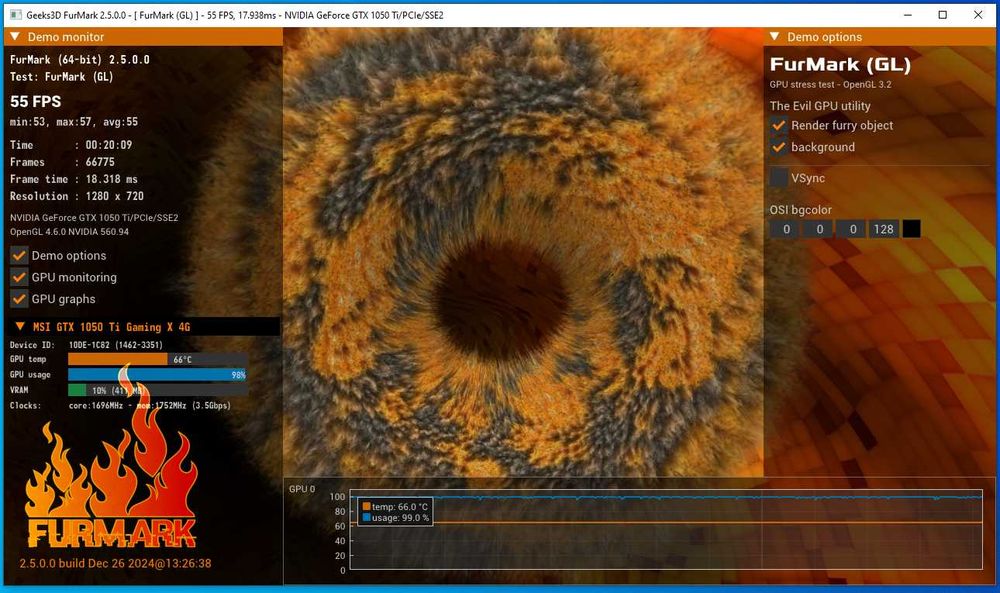Click the orange temp legend marker
Viewport: 1000px width, 593px height.
pyautogui.click(x=366, y=507)
